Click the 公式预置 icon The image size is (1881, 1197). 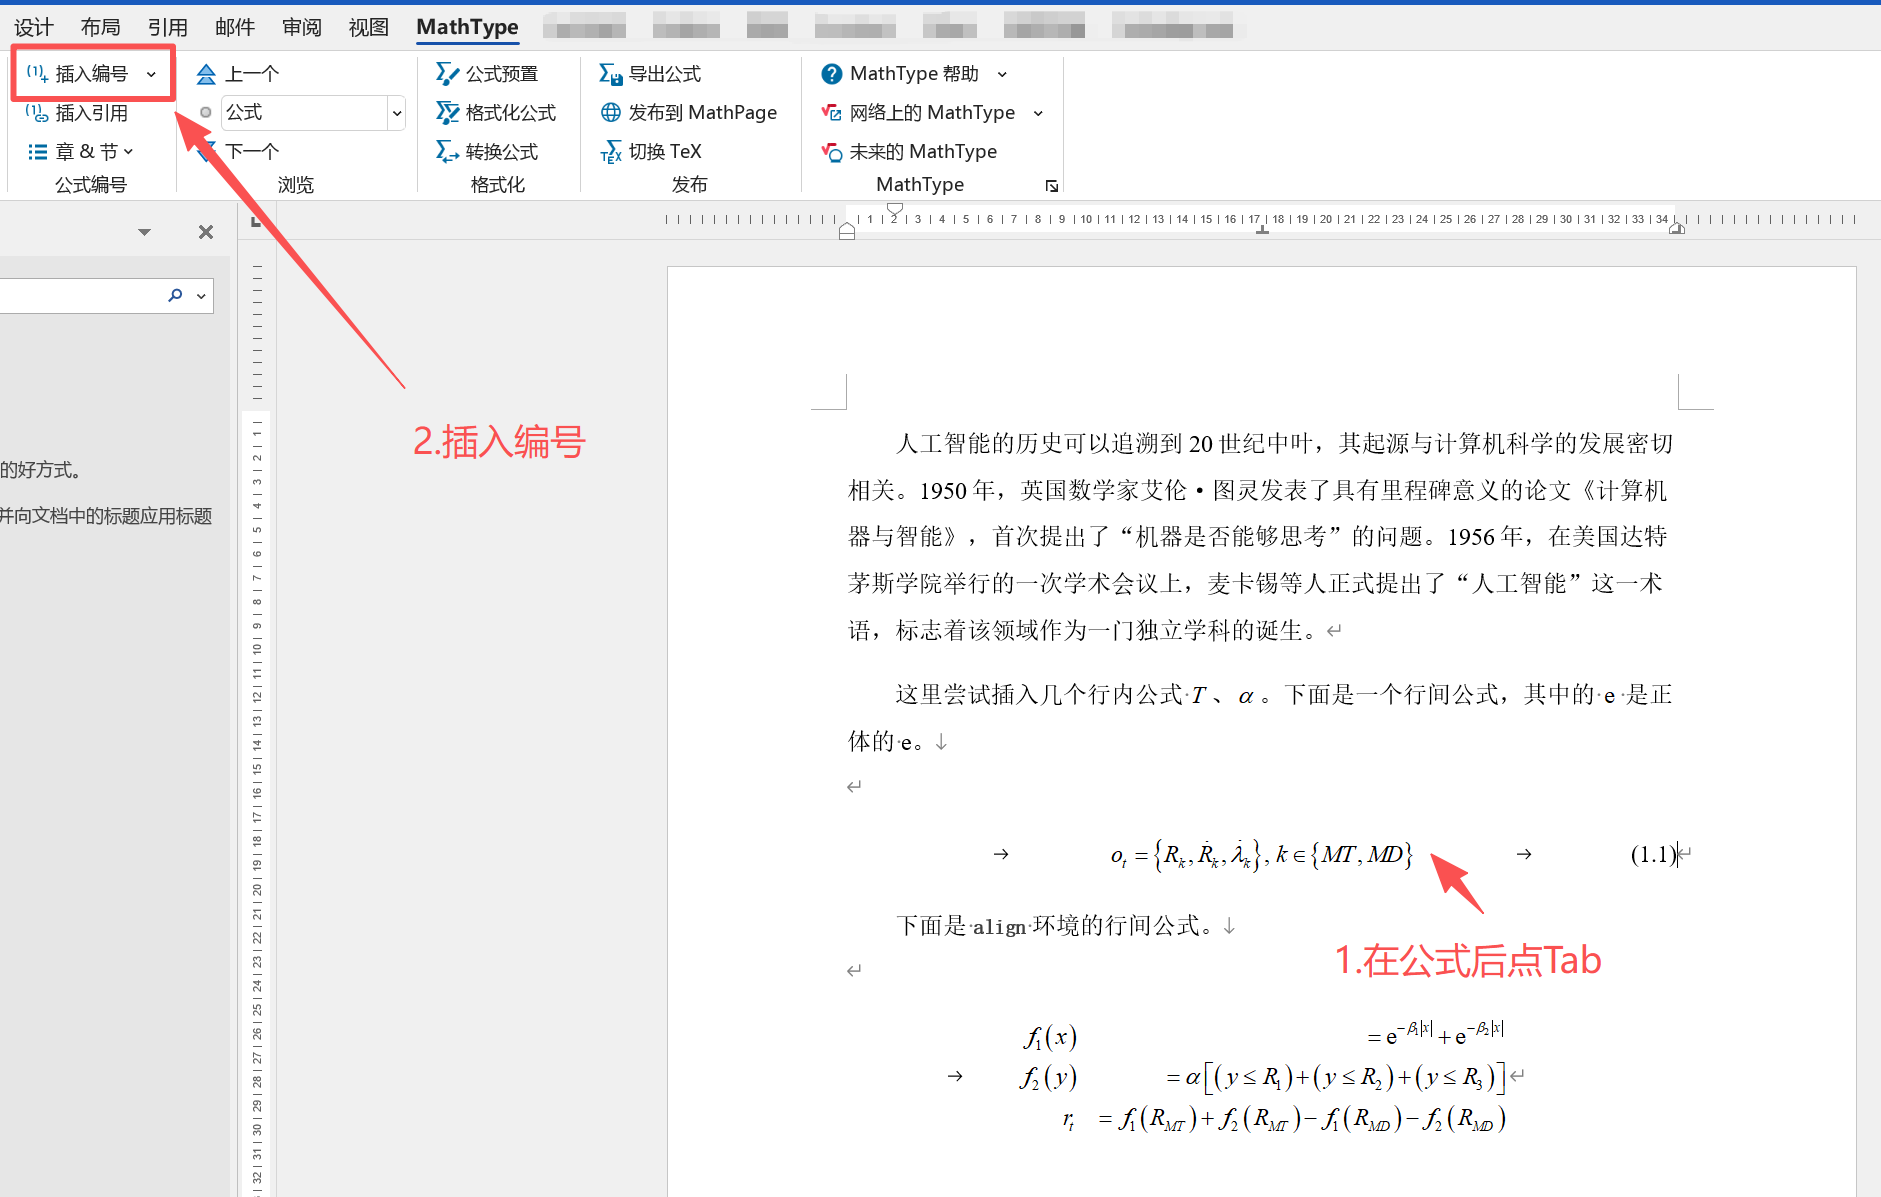[447, 74]
